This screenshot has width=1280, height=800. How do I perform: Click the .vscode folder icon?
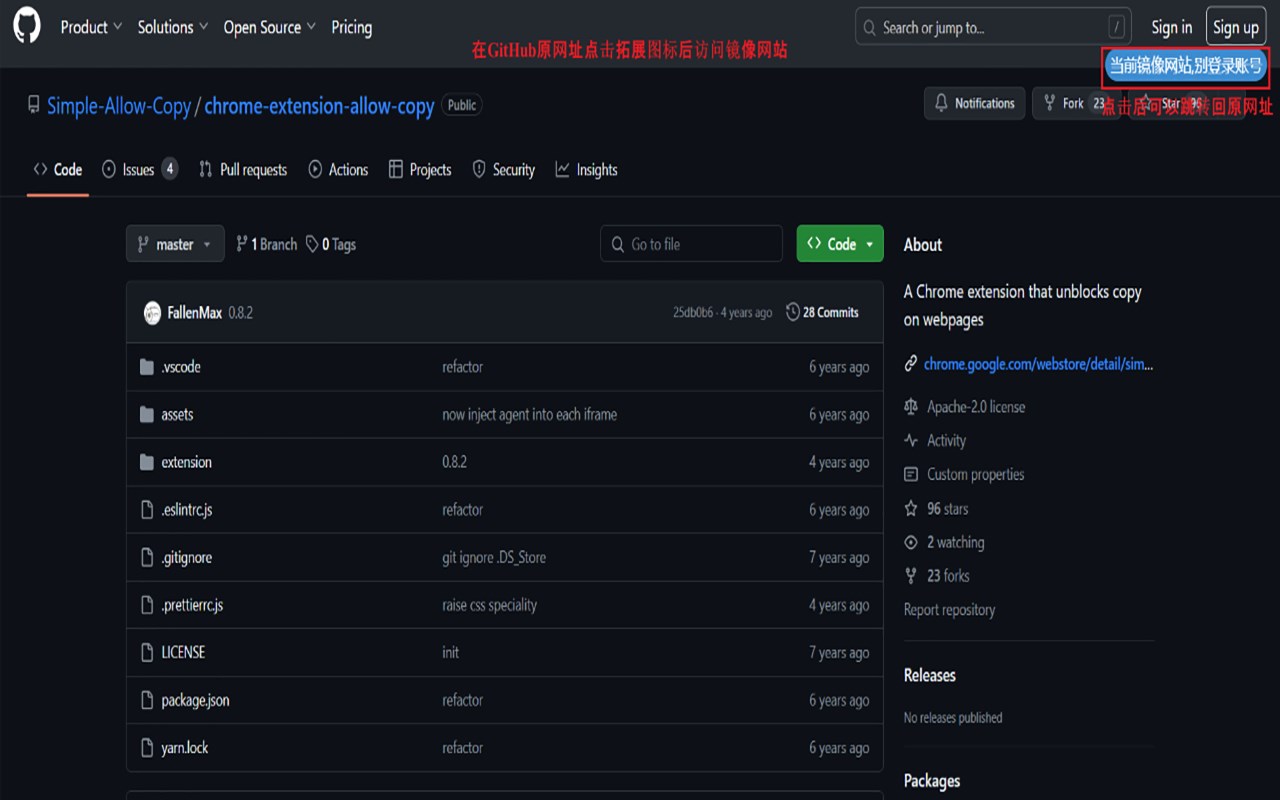point(147,367)
